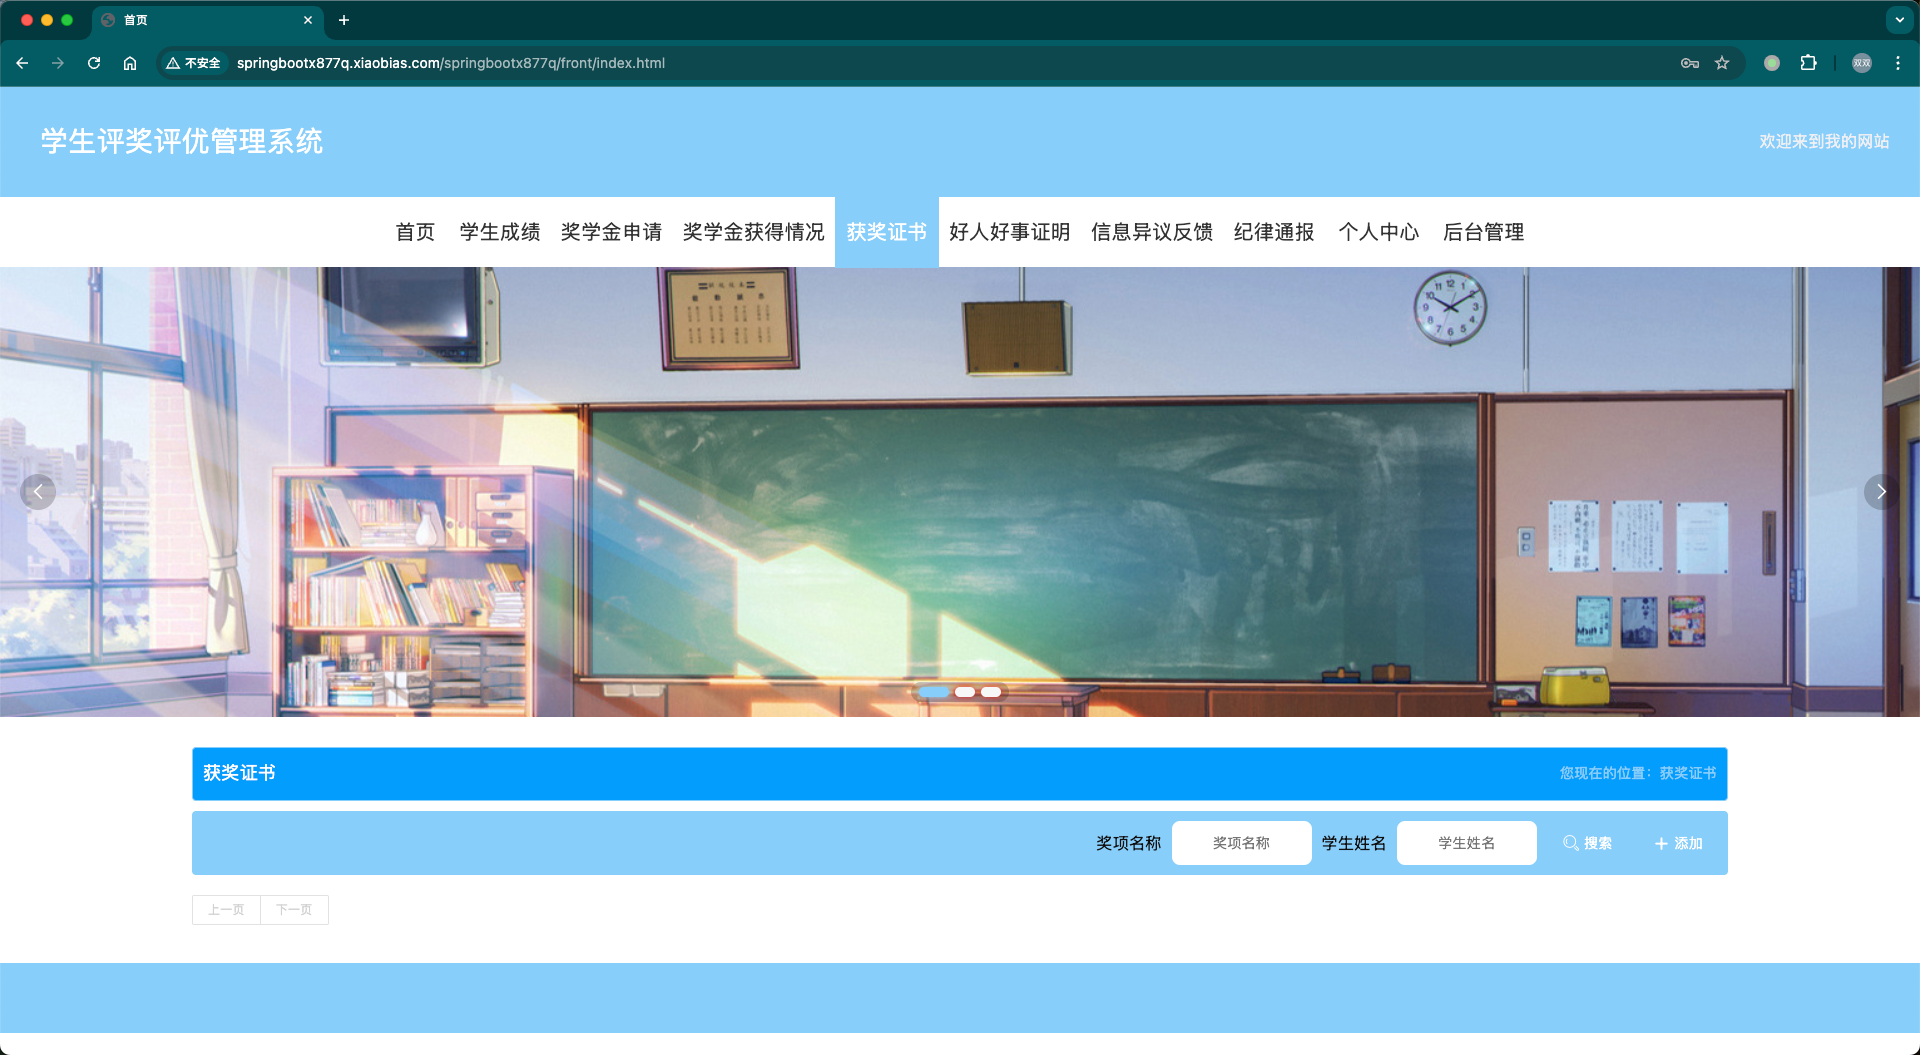Select the browser address bar URL
The width and height of the screenshot is (1920, 1055).
(451, 63)
